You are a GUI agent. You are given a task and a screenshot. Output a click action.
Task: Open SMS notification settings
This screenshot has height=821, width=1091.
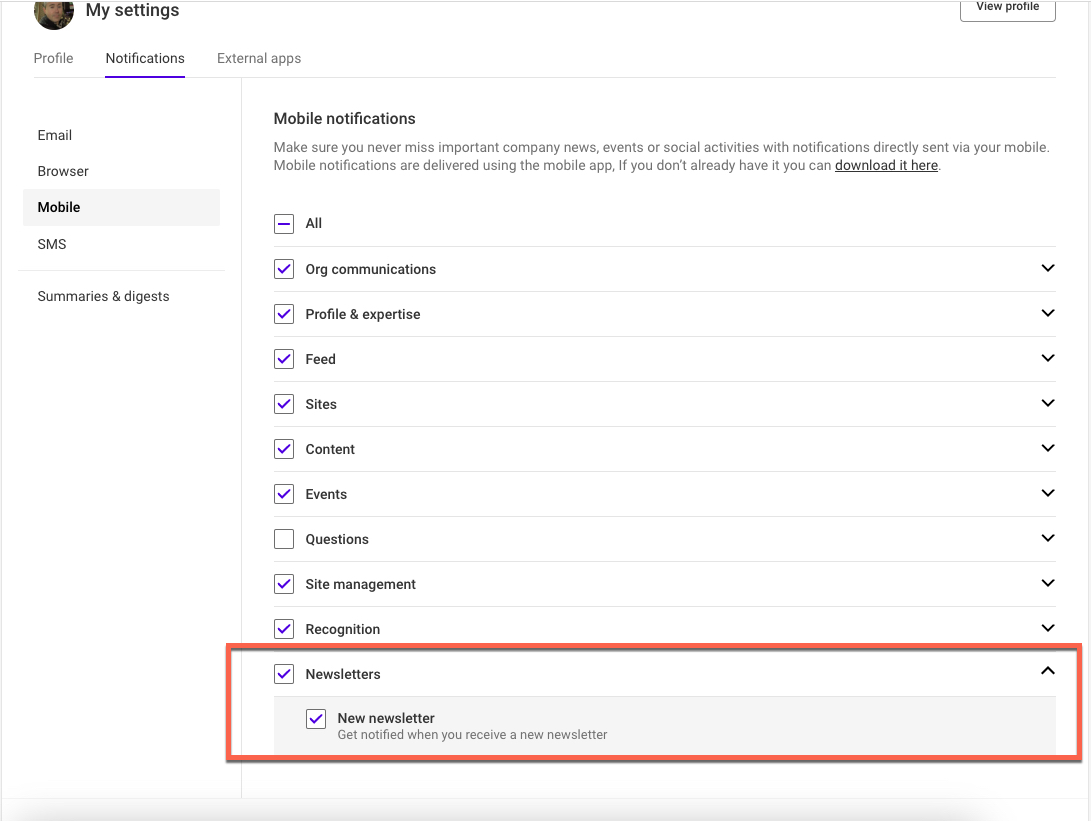pos(51,243)
